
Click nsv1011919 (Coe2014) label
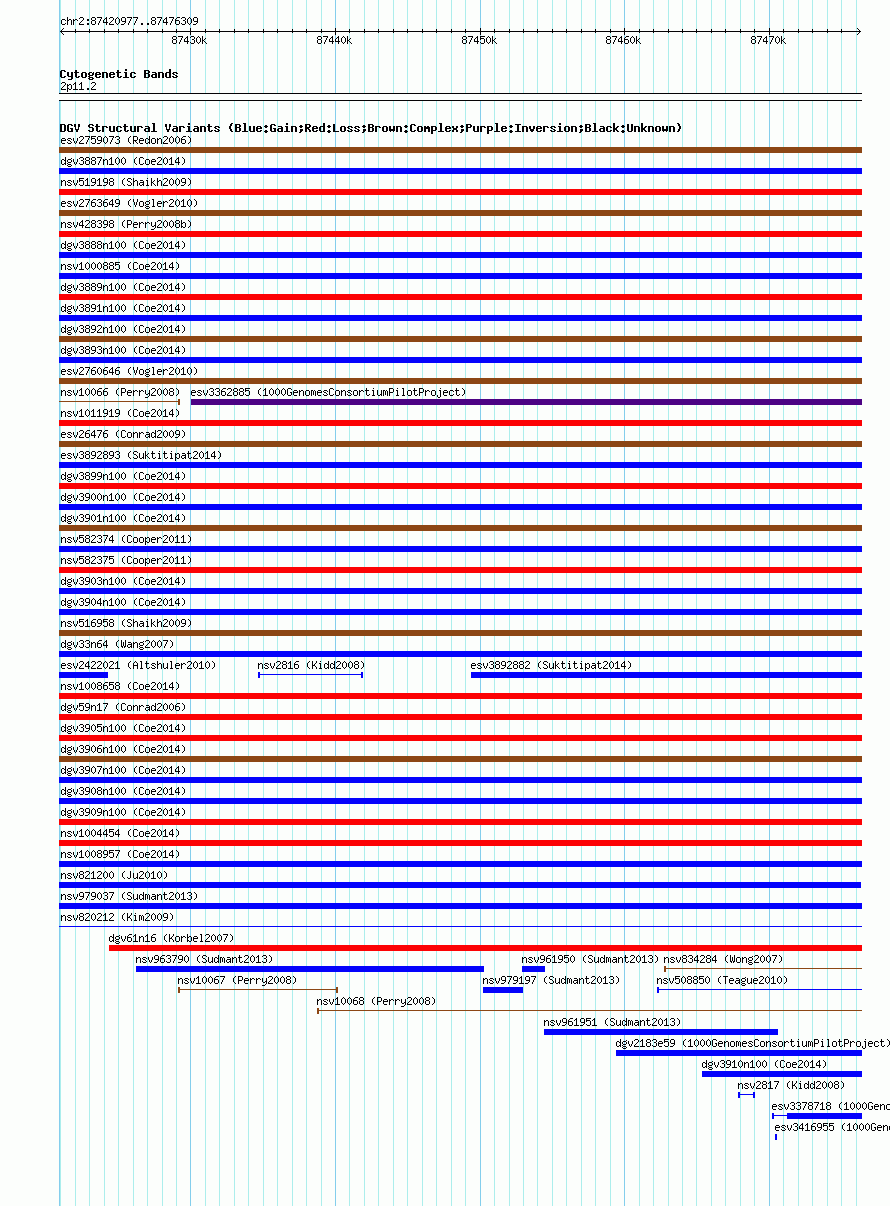120,413
